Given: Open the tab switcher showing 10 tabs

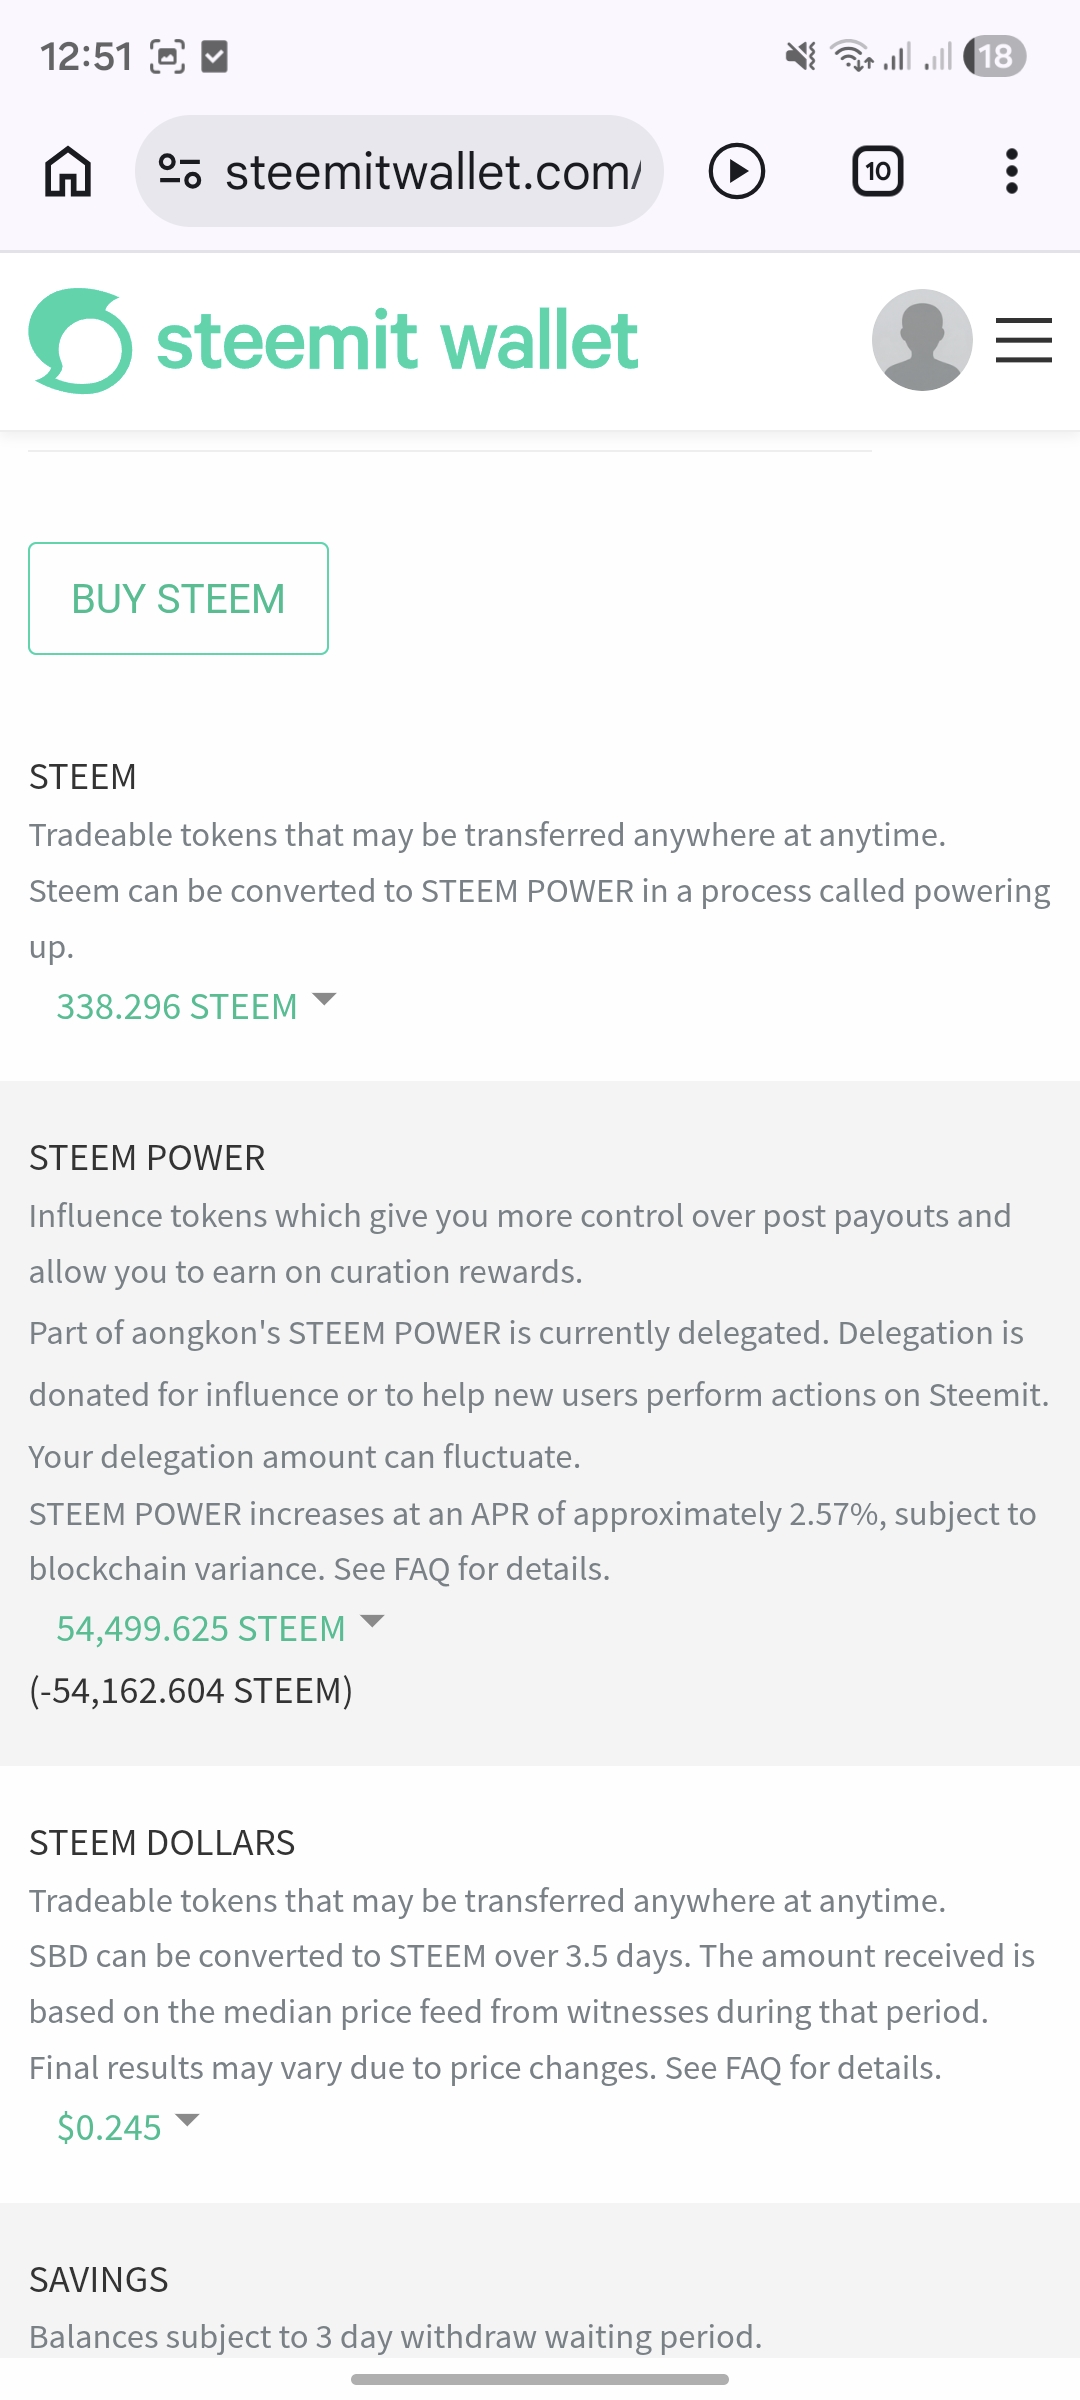Looking at the screenshot, I should (877, 171).
